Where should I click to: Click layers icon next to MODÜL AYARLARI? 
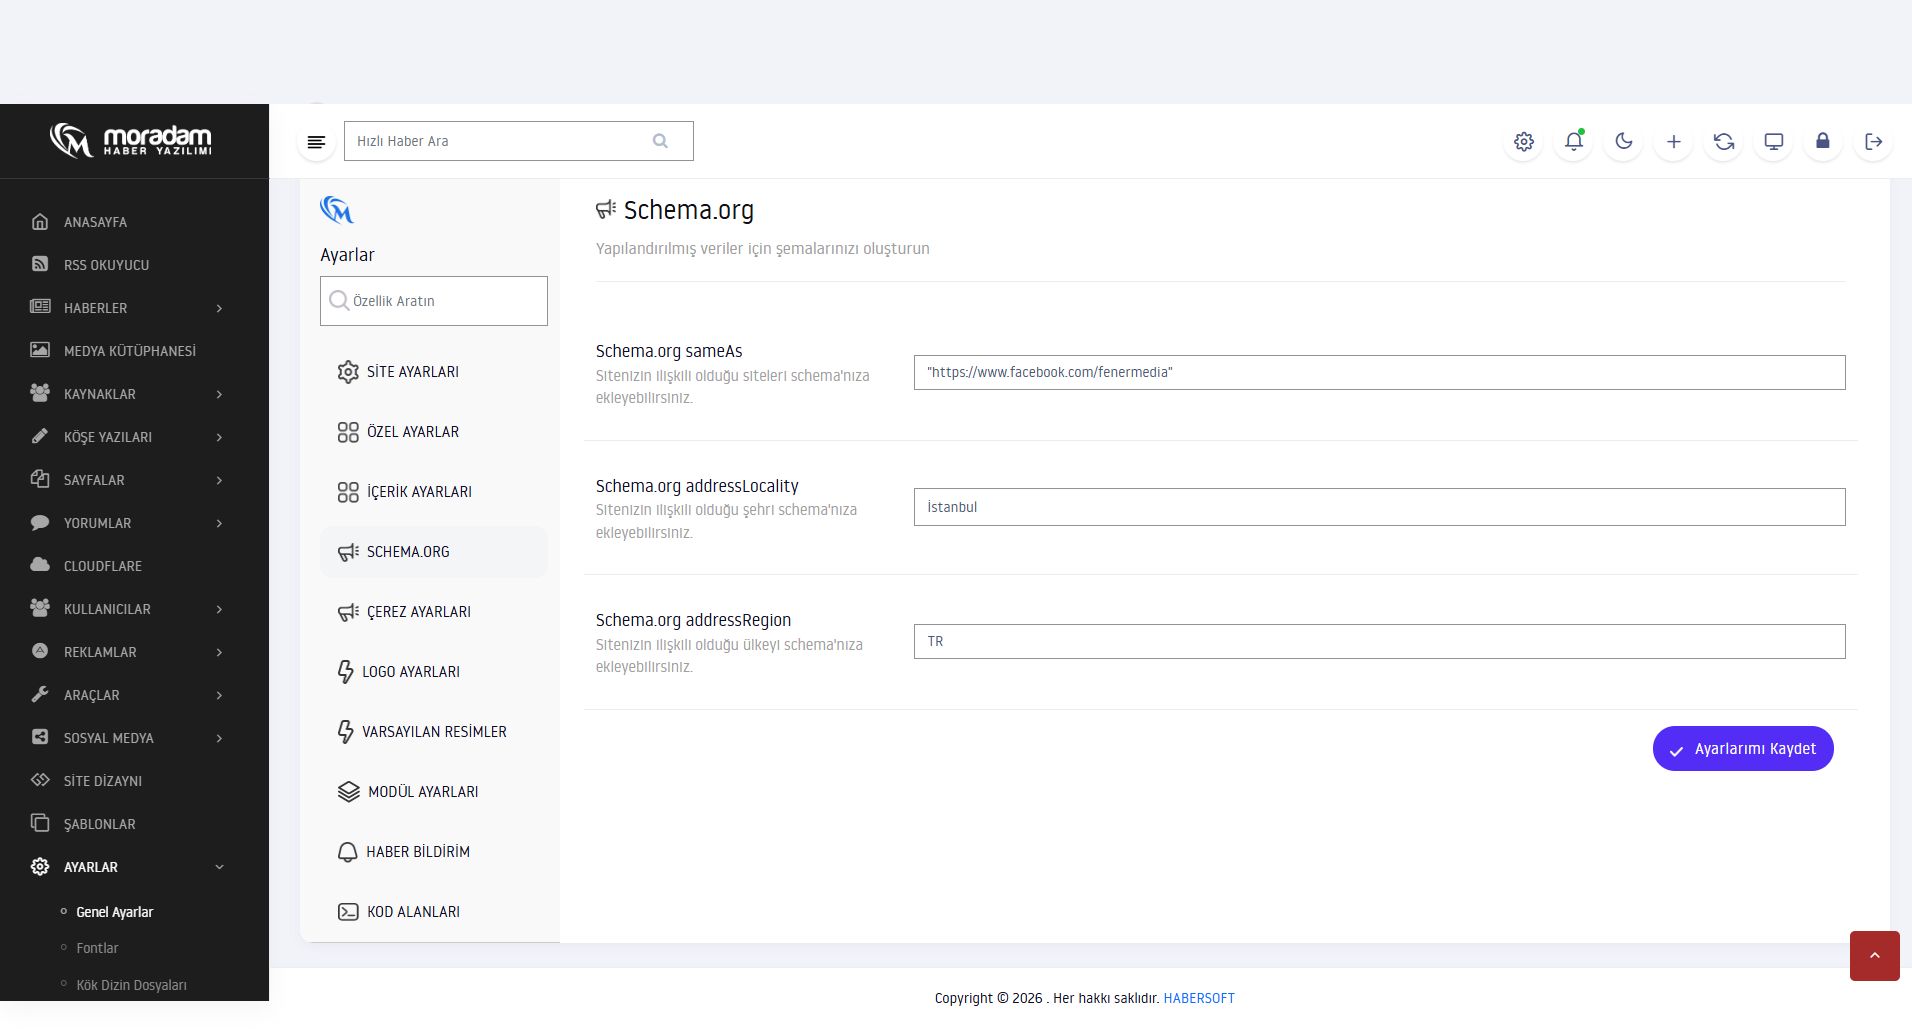348,792
